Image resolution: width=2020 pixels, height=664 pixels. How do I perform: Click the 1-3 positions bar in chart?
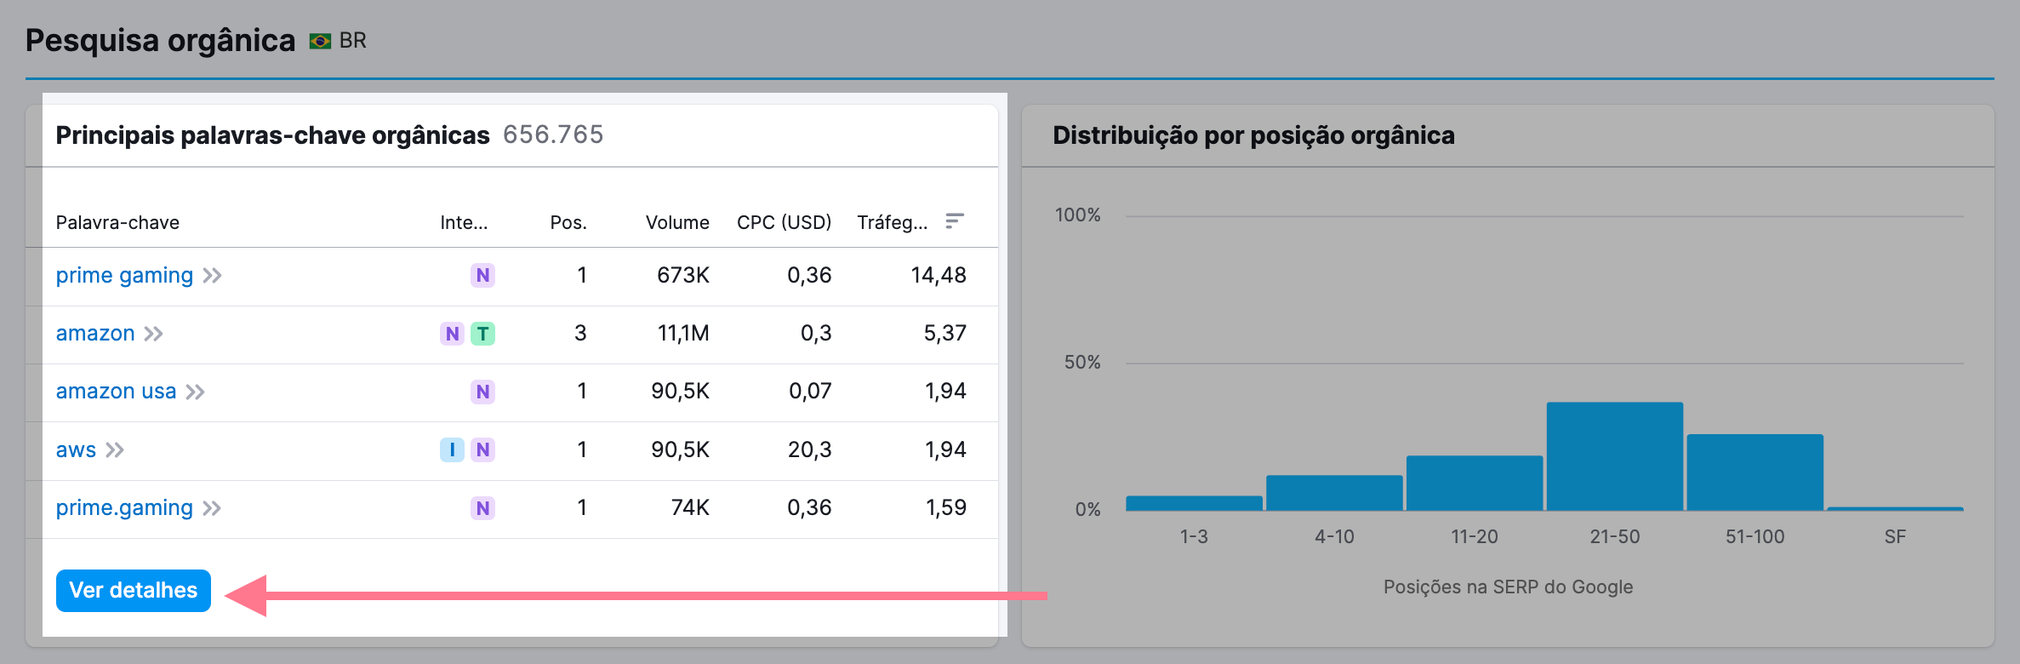tap(1194, 503)
